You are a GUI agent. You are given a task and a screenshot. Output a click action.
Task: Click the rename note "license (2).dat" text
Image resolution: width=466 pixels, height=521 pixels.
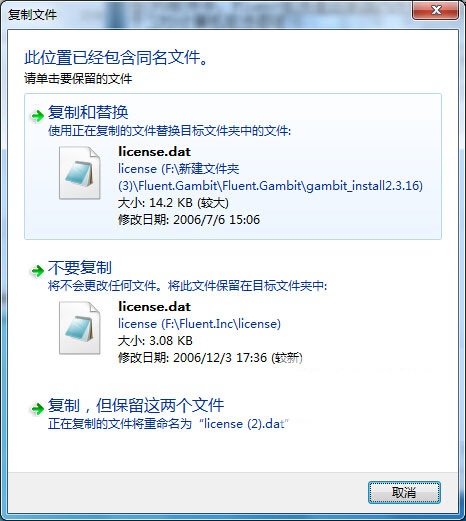[244, 424]
